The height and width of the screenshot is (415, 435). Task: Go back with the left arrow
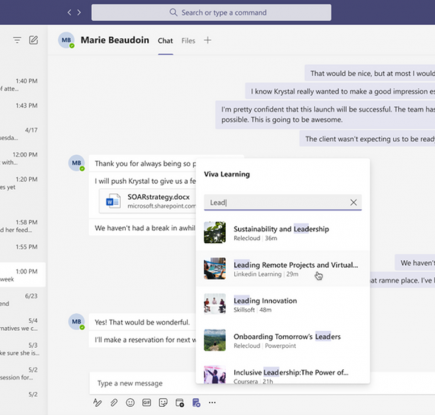tap(69, 12)
